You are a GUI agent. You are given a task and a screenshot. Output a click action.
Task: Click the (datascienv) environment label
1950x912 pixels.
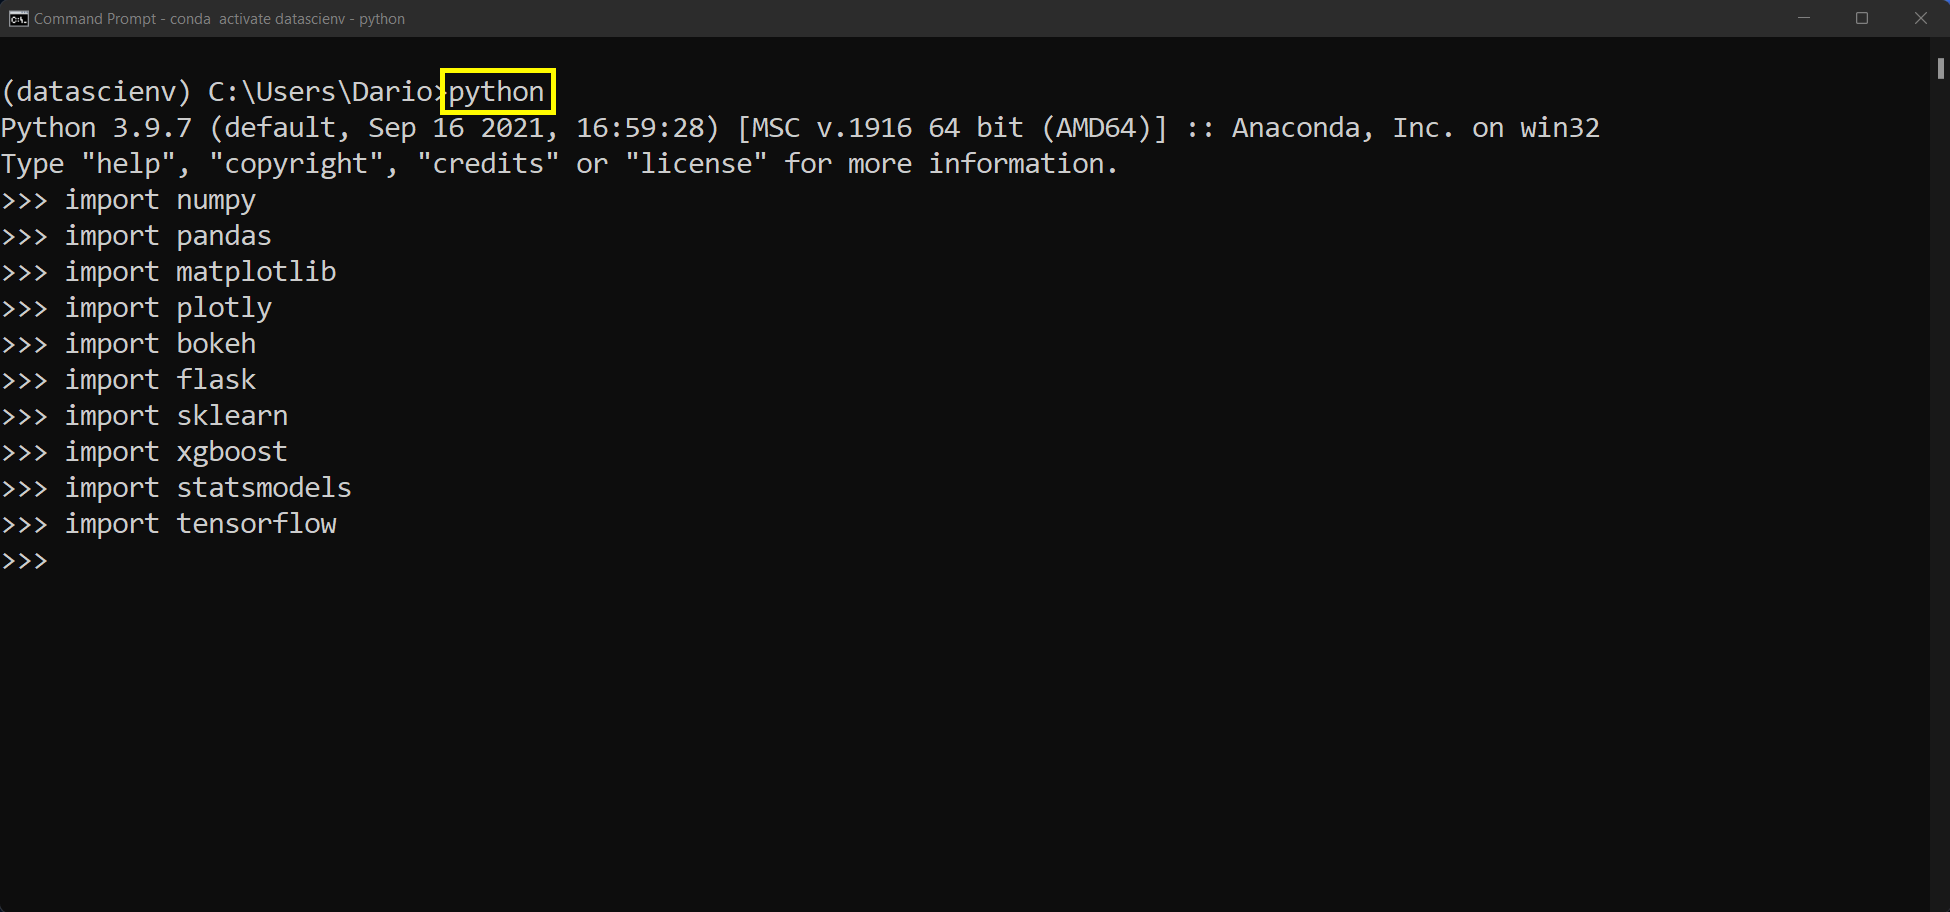click(96, 92)
